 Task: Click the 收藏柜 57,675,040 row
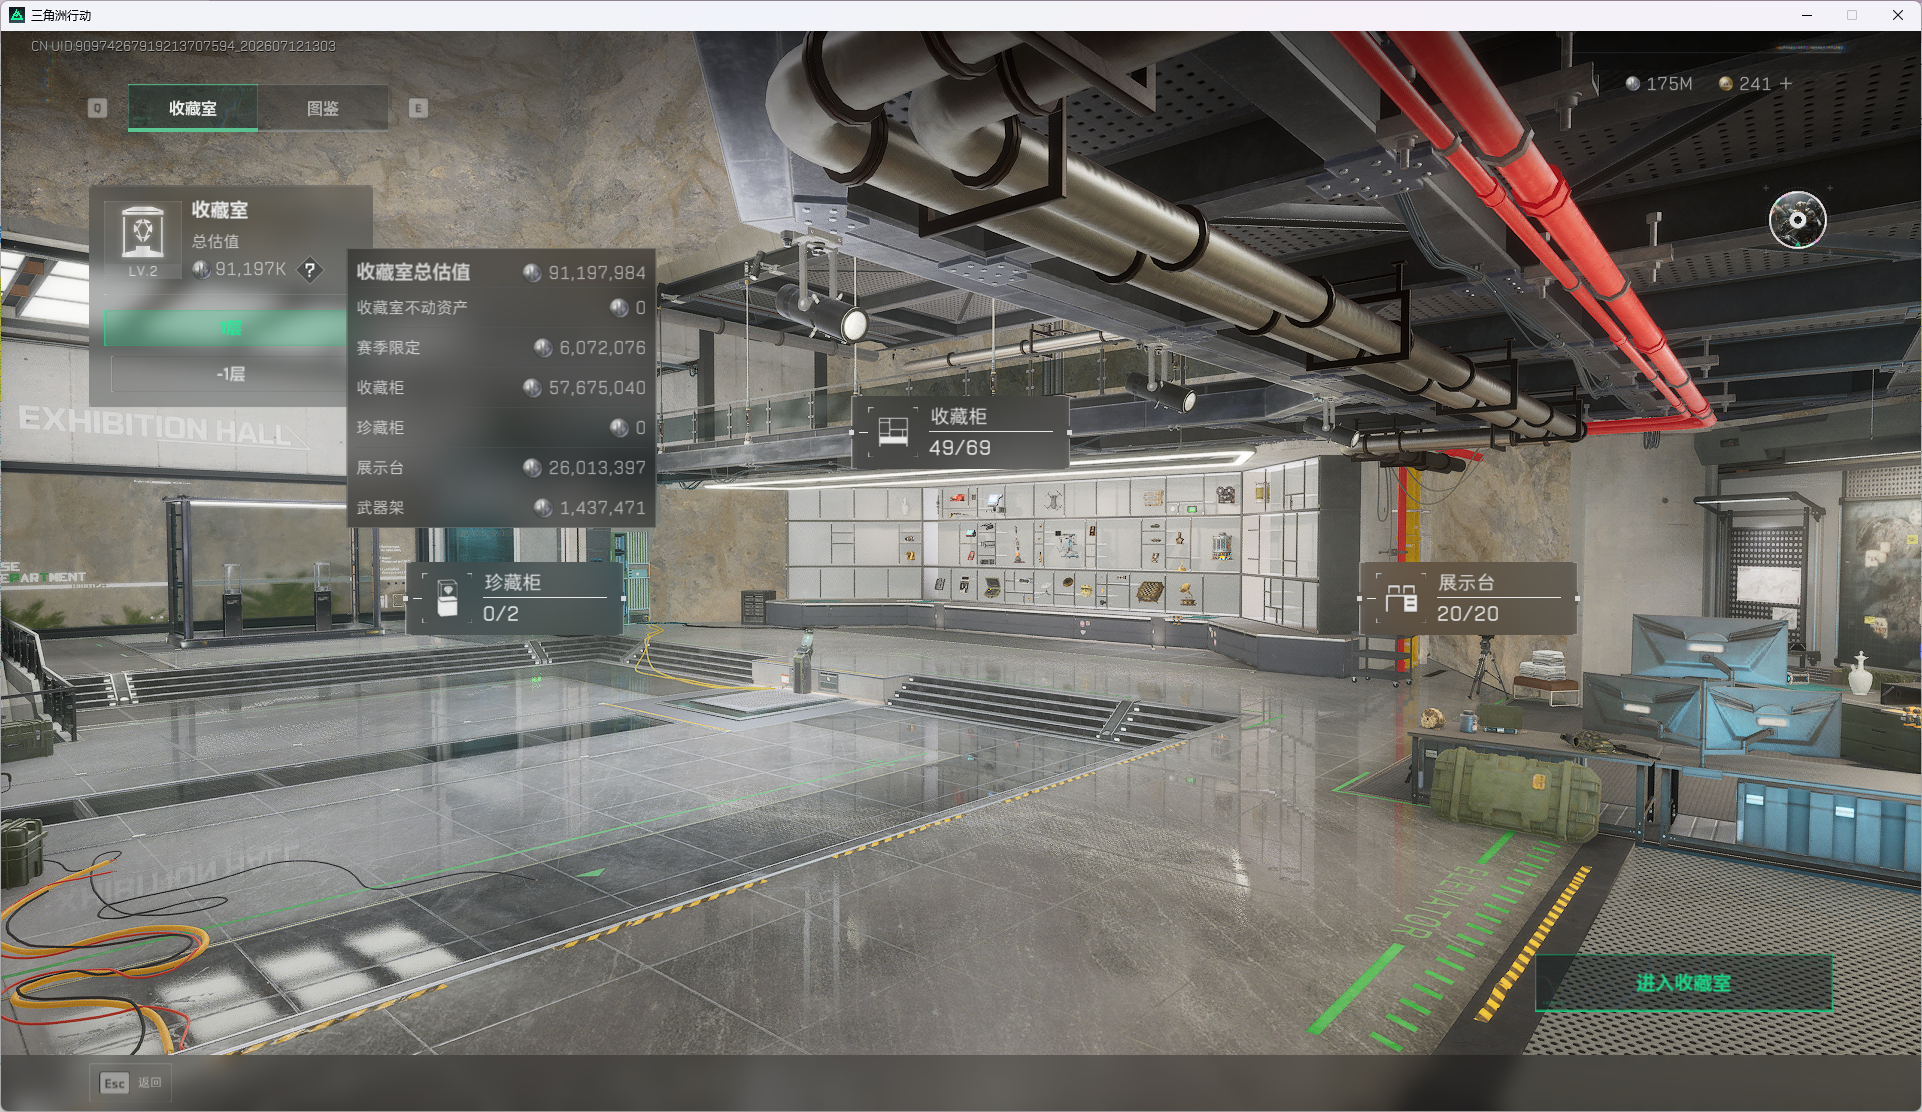(501, 388)
